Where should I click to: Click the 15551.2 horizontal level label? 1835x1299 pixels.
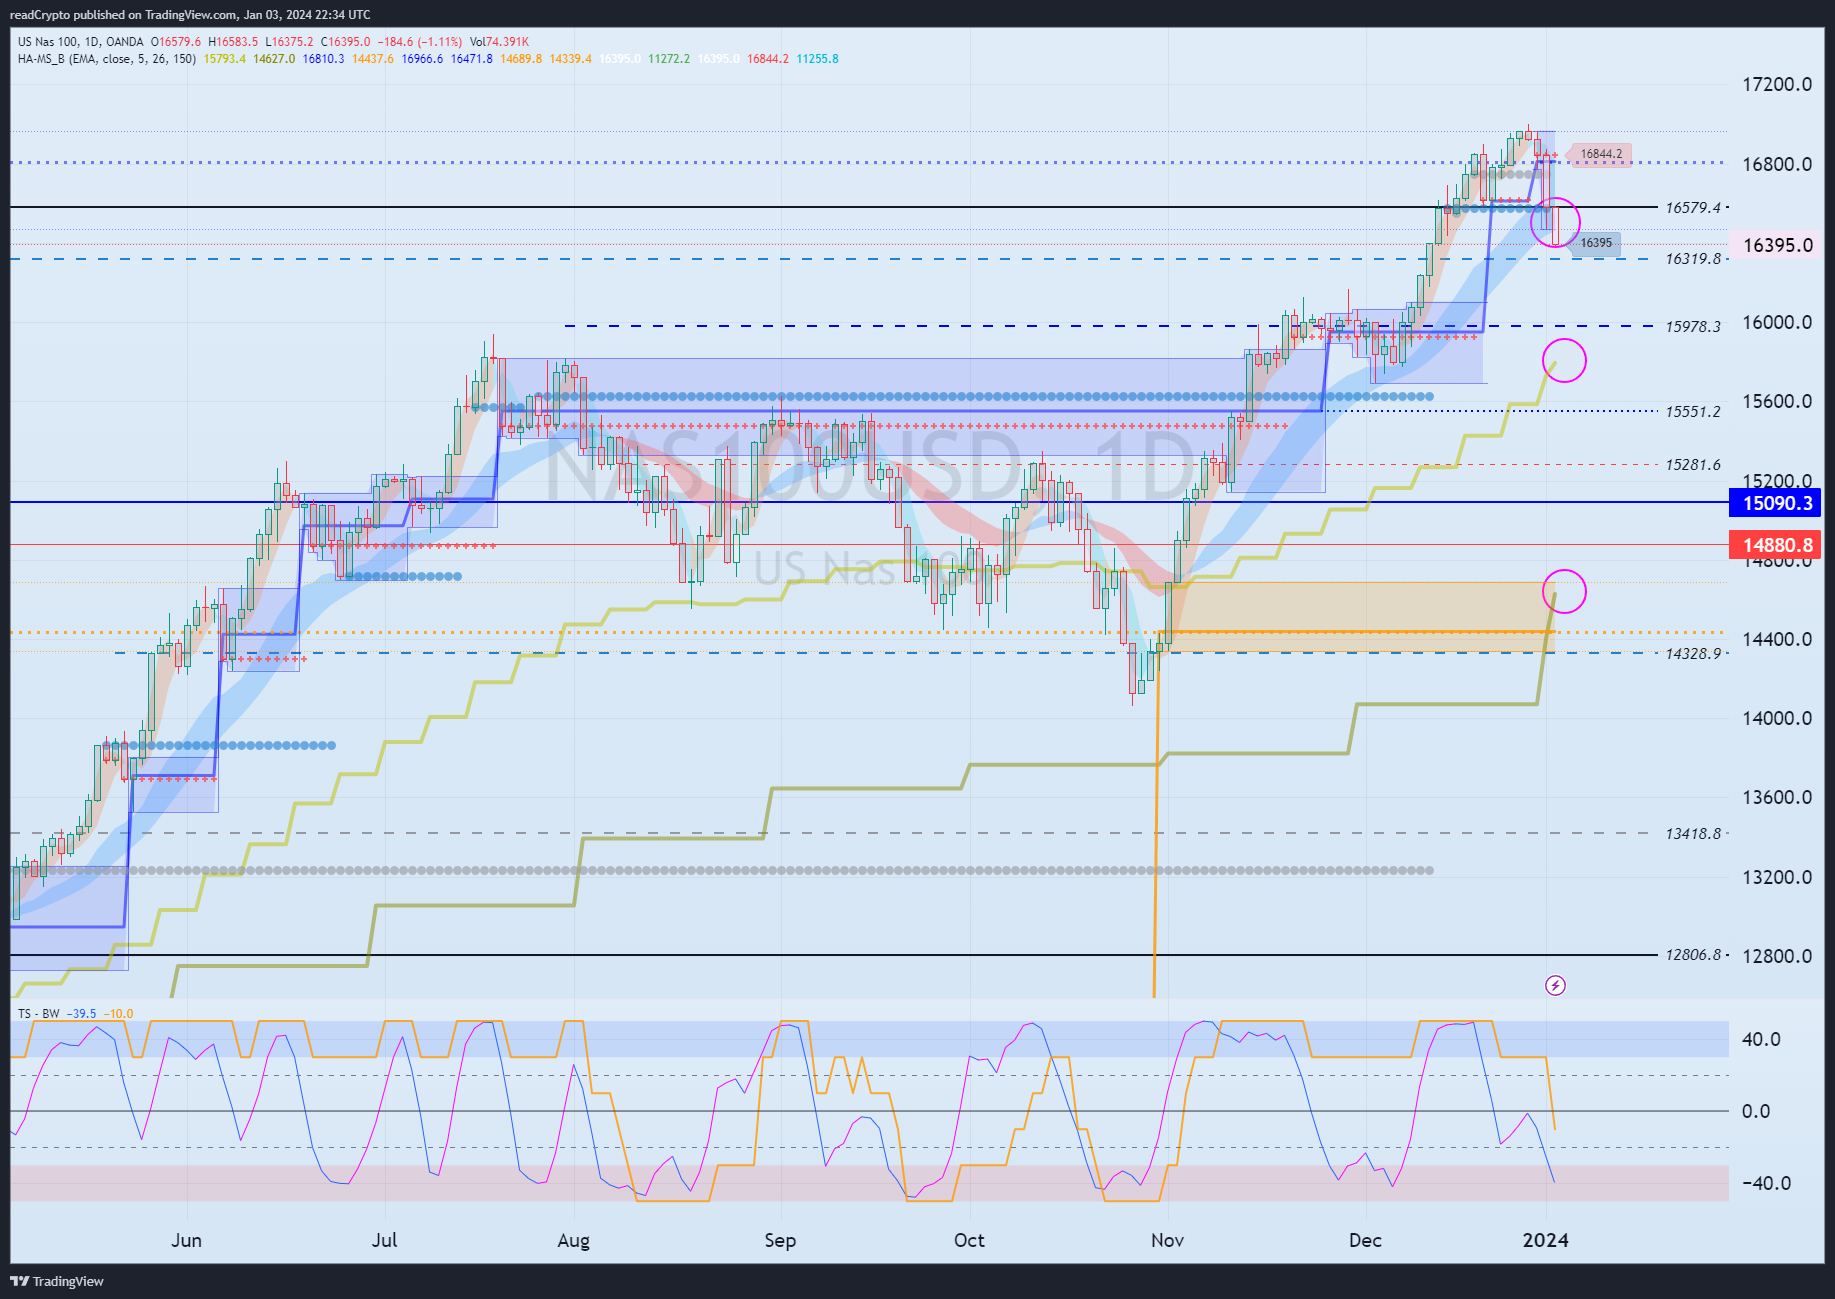1693,412
